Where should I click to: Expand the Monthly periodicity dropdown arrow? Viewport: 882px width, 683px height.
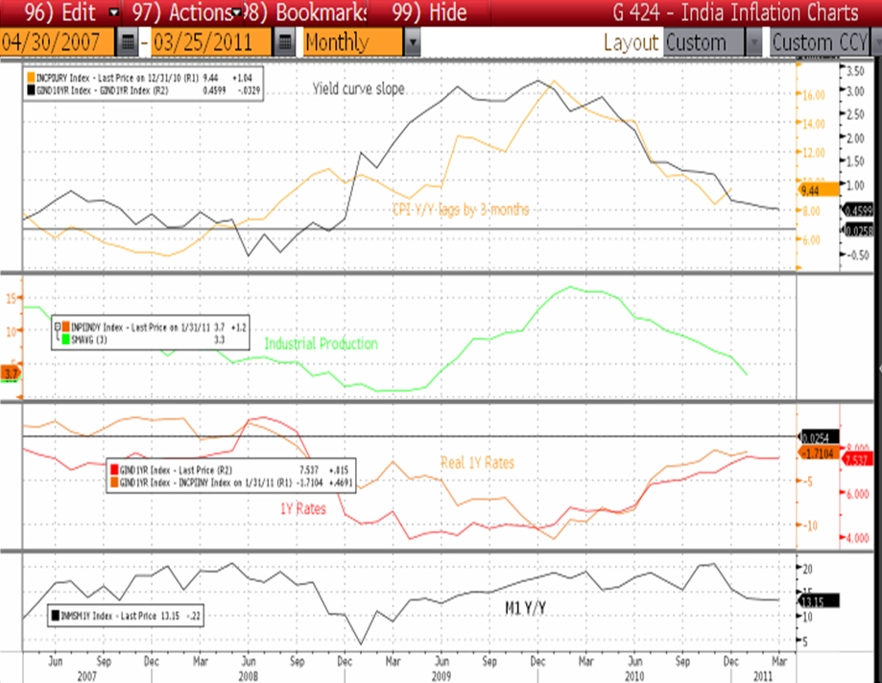(x=412, y=43)
